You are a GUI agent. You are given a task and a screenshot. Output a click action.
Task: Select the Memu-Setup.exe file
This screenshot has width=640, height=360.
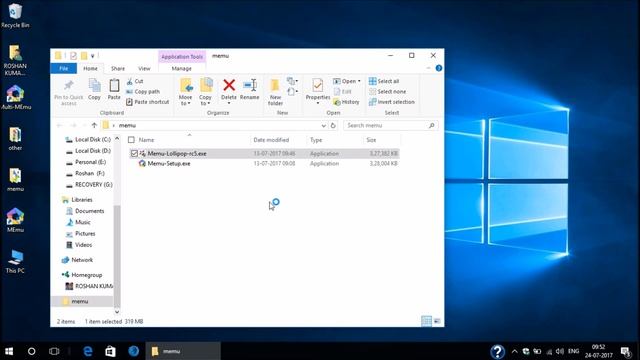point(169,164)
